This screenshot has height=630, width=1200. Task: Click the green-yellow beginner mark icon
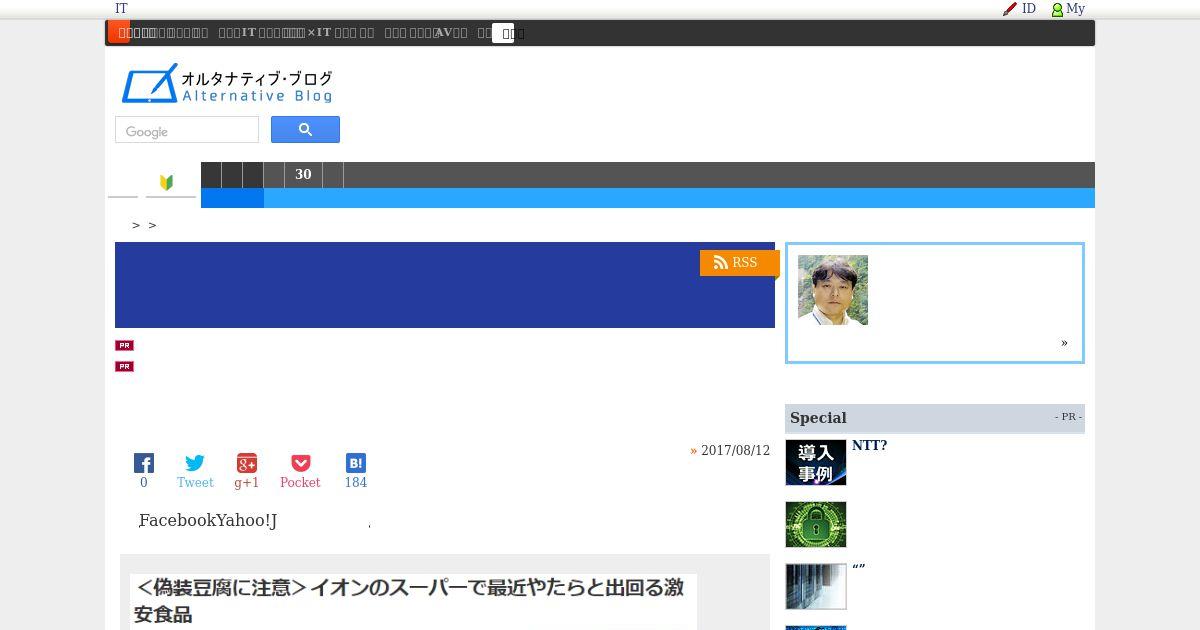tap(167, 182)
